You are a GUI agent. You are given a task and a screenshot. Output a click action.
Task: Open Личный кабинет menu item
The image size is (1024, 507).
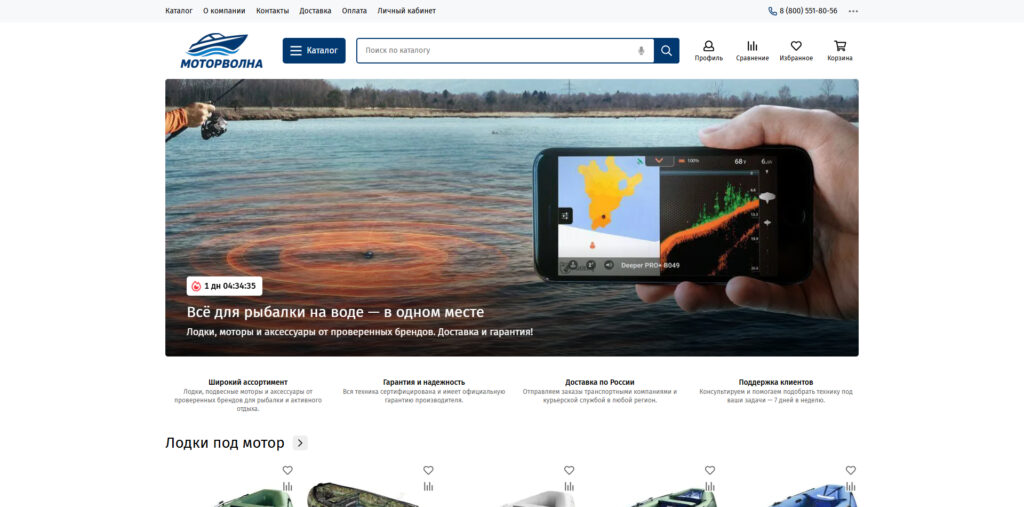coord(406,11)
